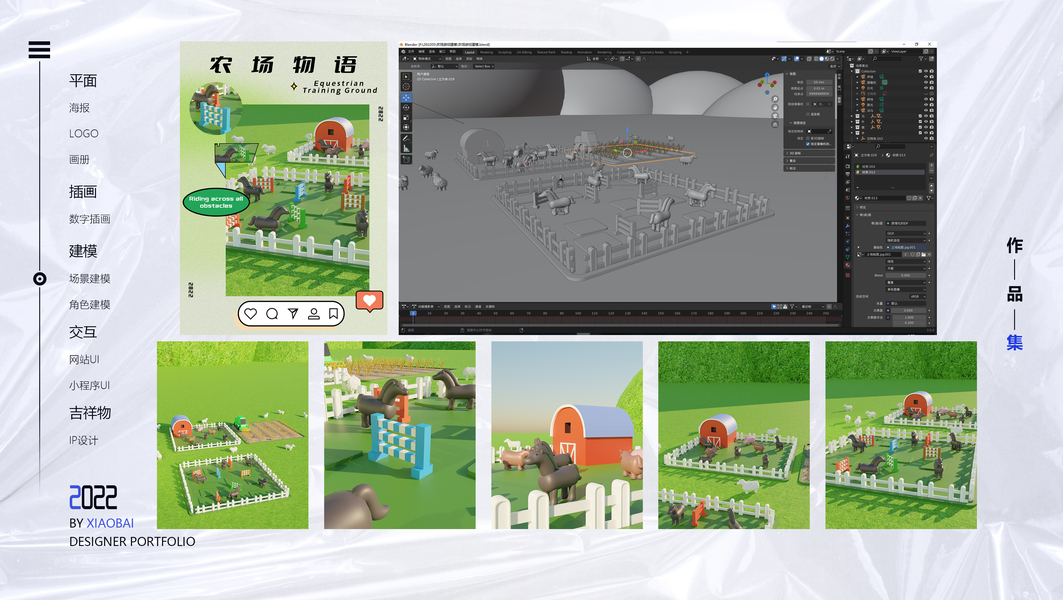Viewport: 1063px width, 600px height.
Task: Open the 动画摄影表 editor mode dropdown
Action: pos(426,306)
